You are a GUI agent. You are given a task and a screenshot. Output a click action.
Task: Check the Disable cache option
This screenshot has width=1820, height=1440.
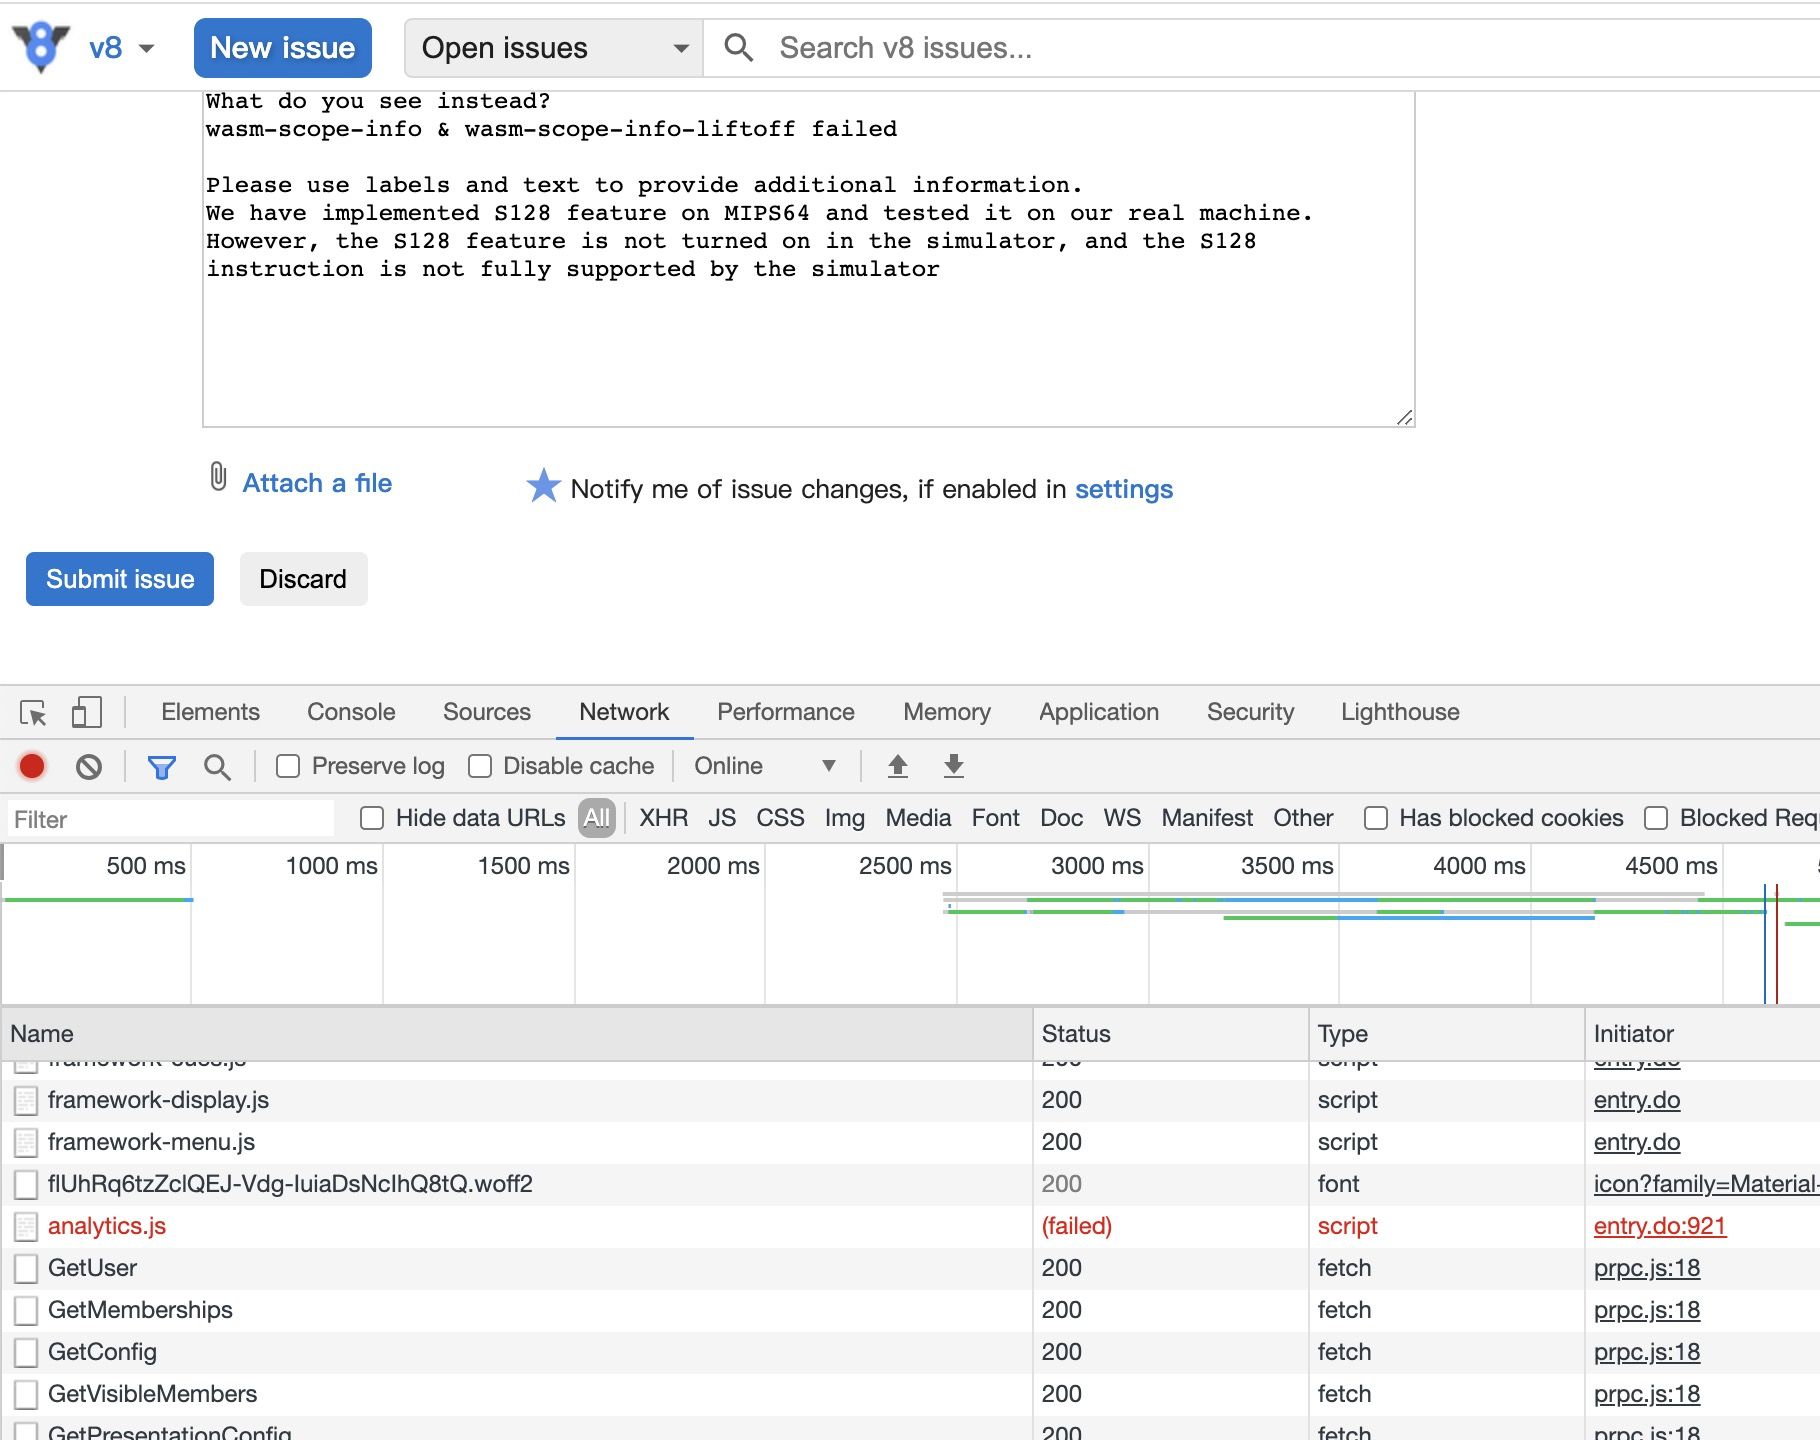480,767
